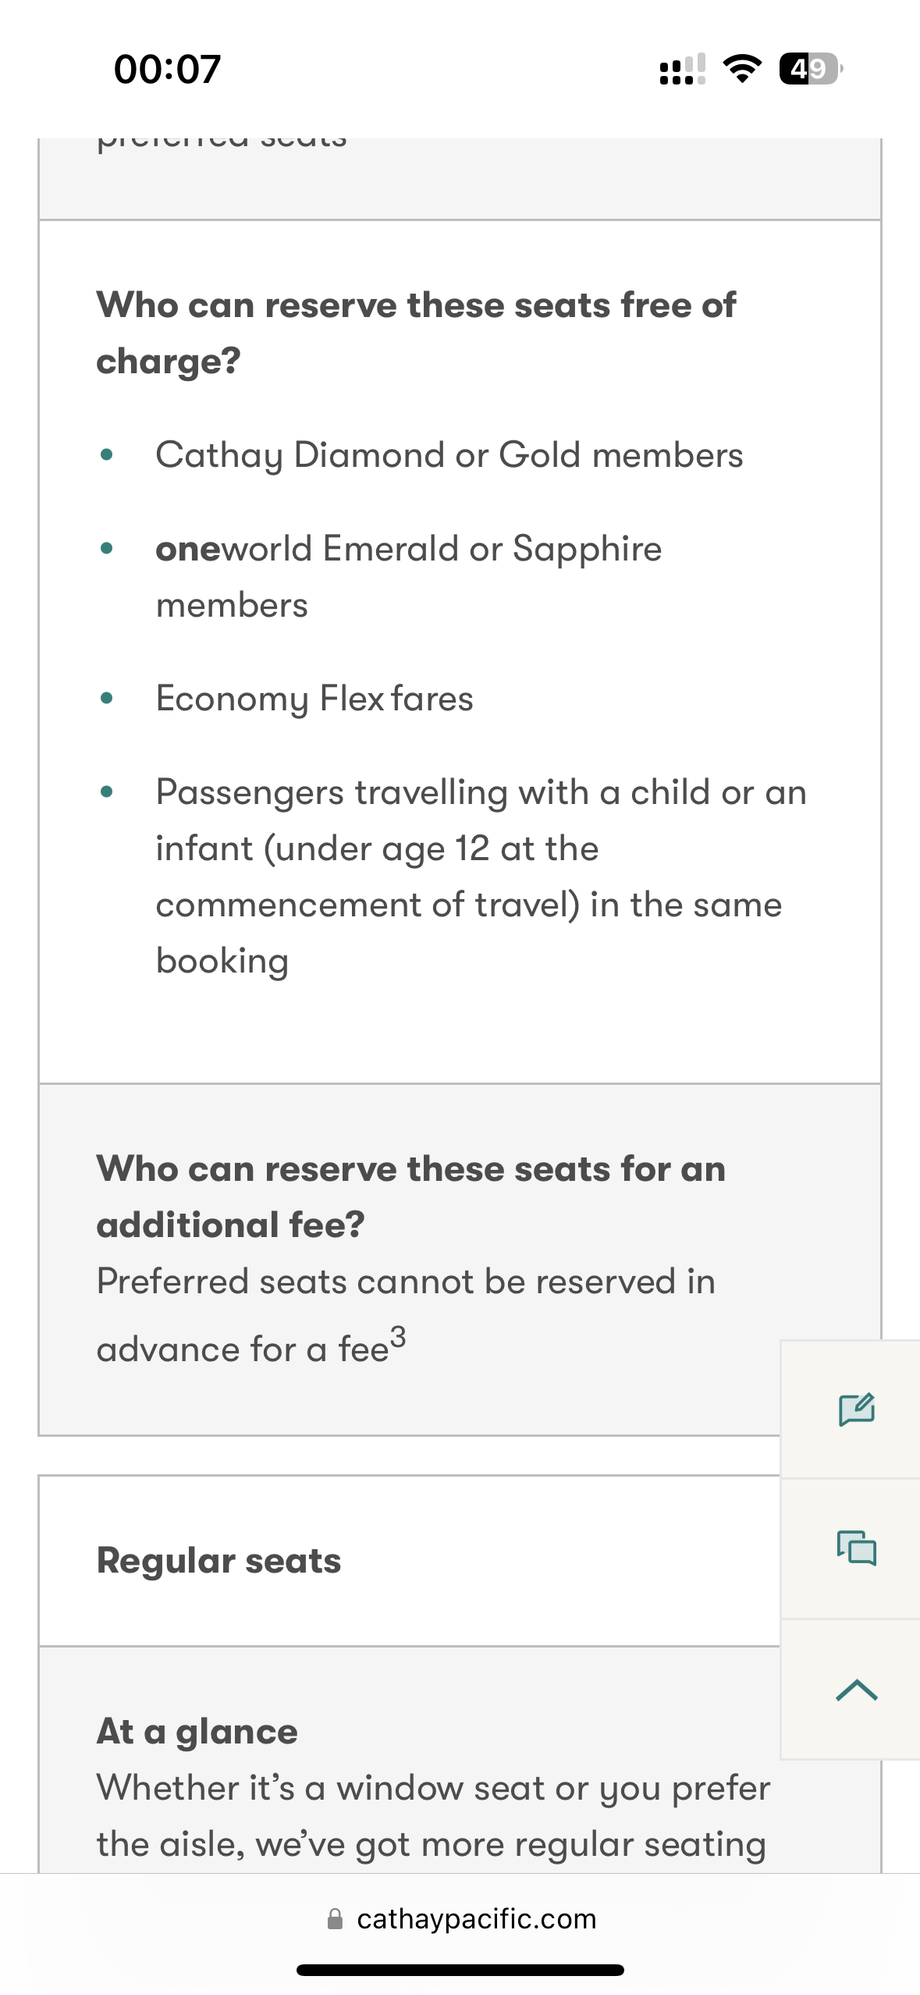
Task: Tap the "Regular seats" section heading
Action: tap(219, 1560)
